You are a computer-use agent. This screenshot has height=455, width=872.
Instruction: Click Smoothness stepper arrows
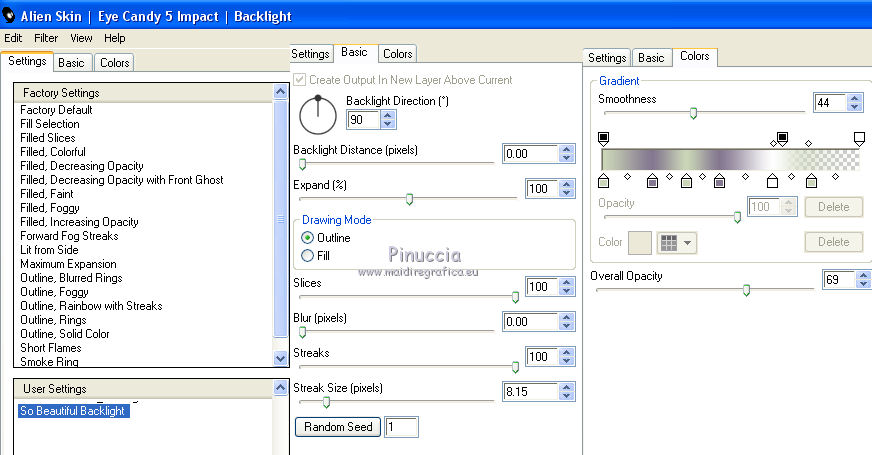(855, 102)
